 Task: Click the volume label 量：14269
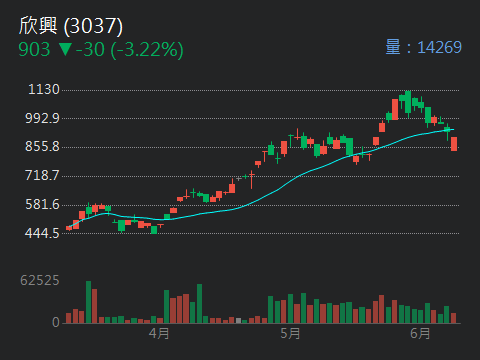423,47
